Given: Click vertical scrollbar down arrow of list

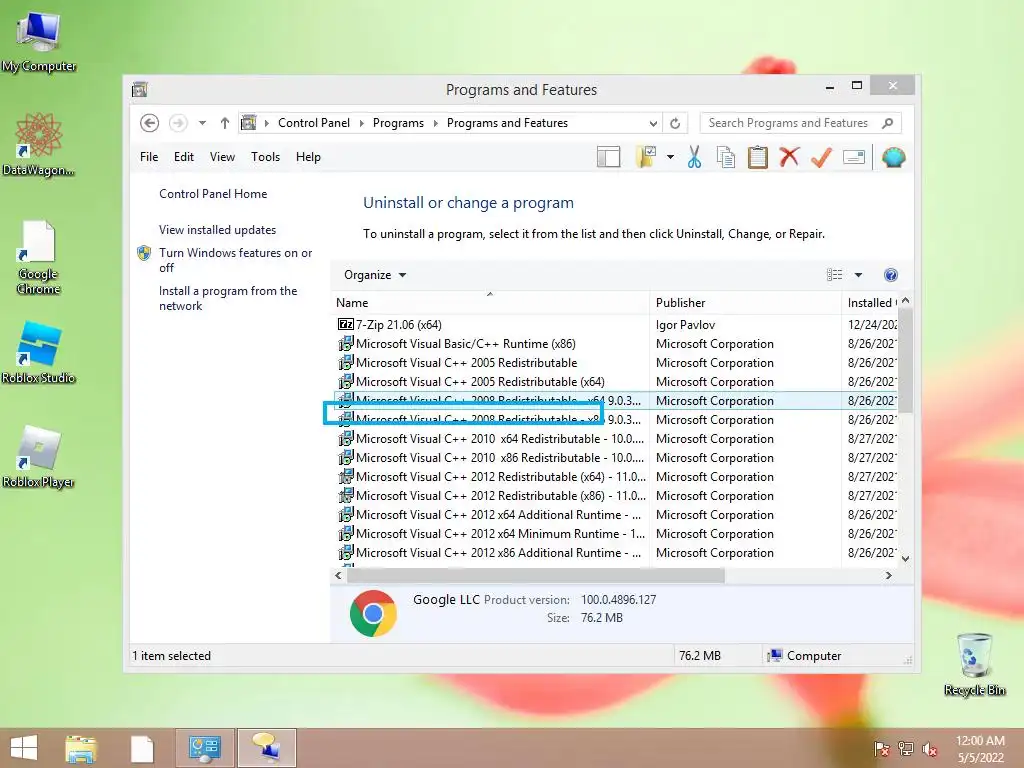Looking at the screenshot, I should coord(905,558).
